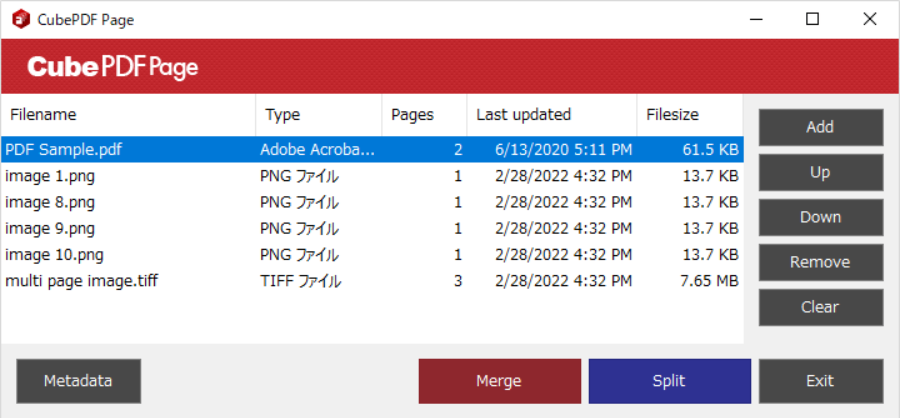
Task: Move selected file Up
Action: [820, 172]
